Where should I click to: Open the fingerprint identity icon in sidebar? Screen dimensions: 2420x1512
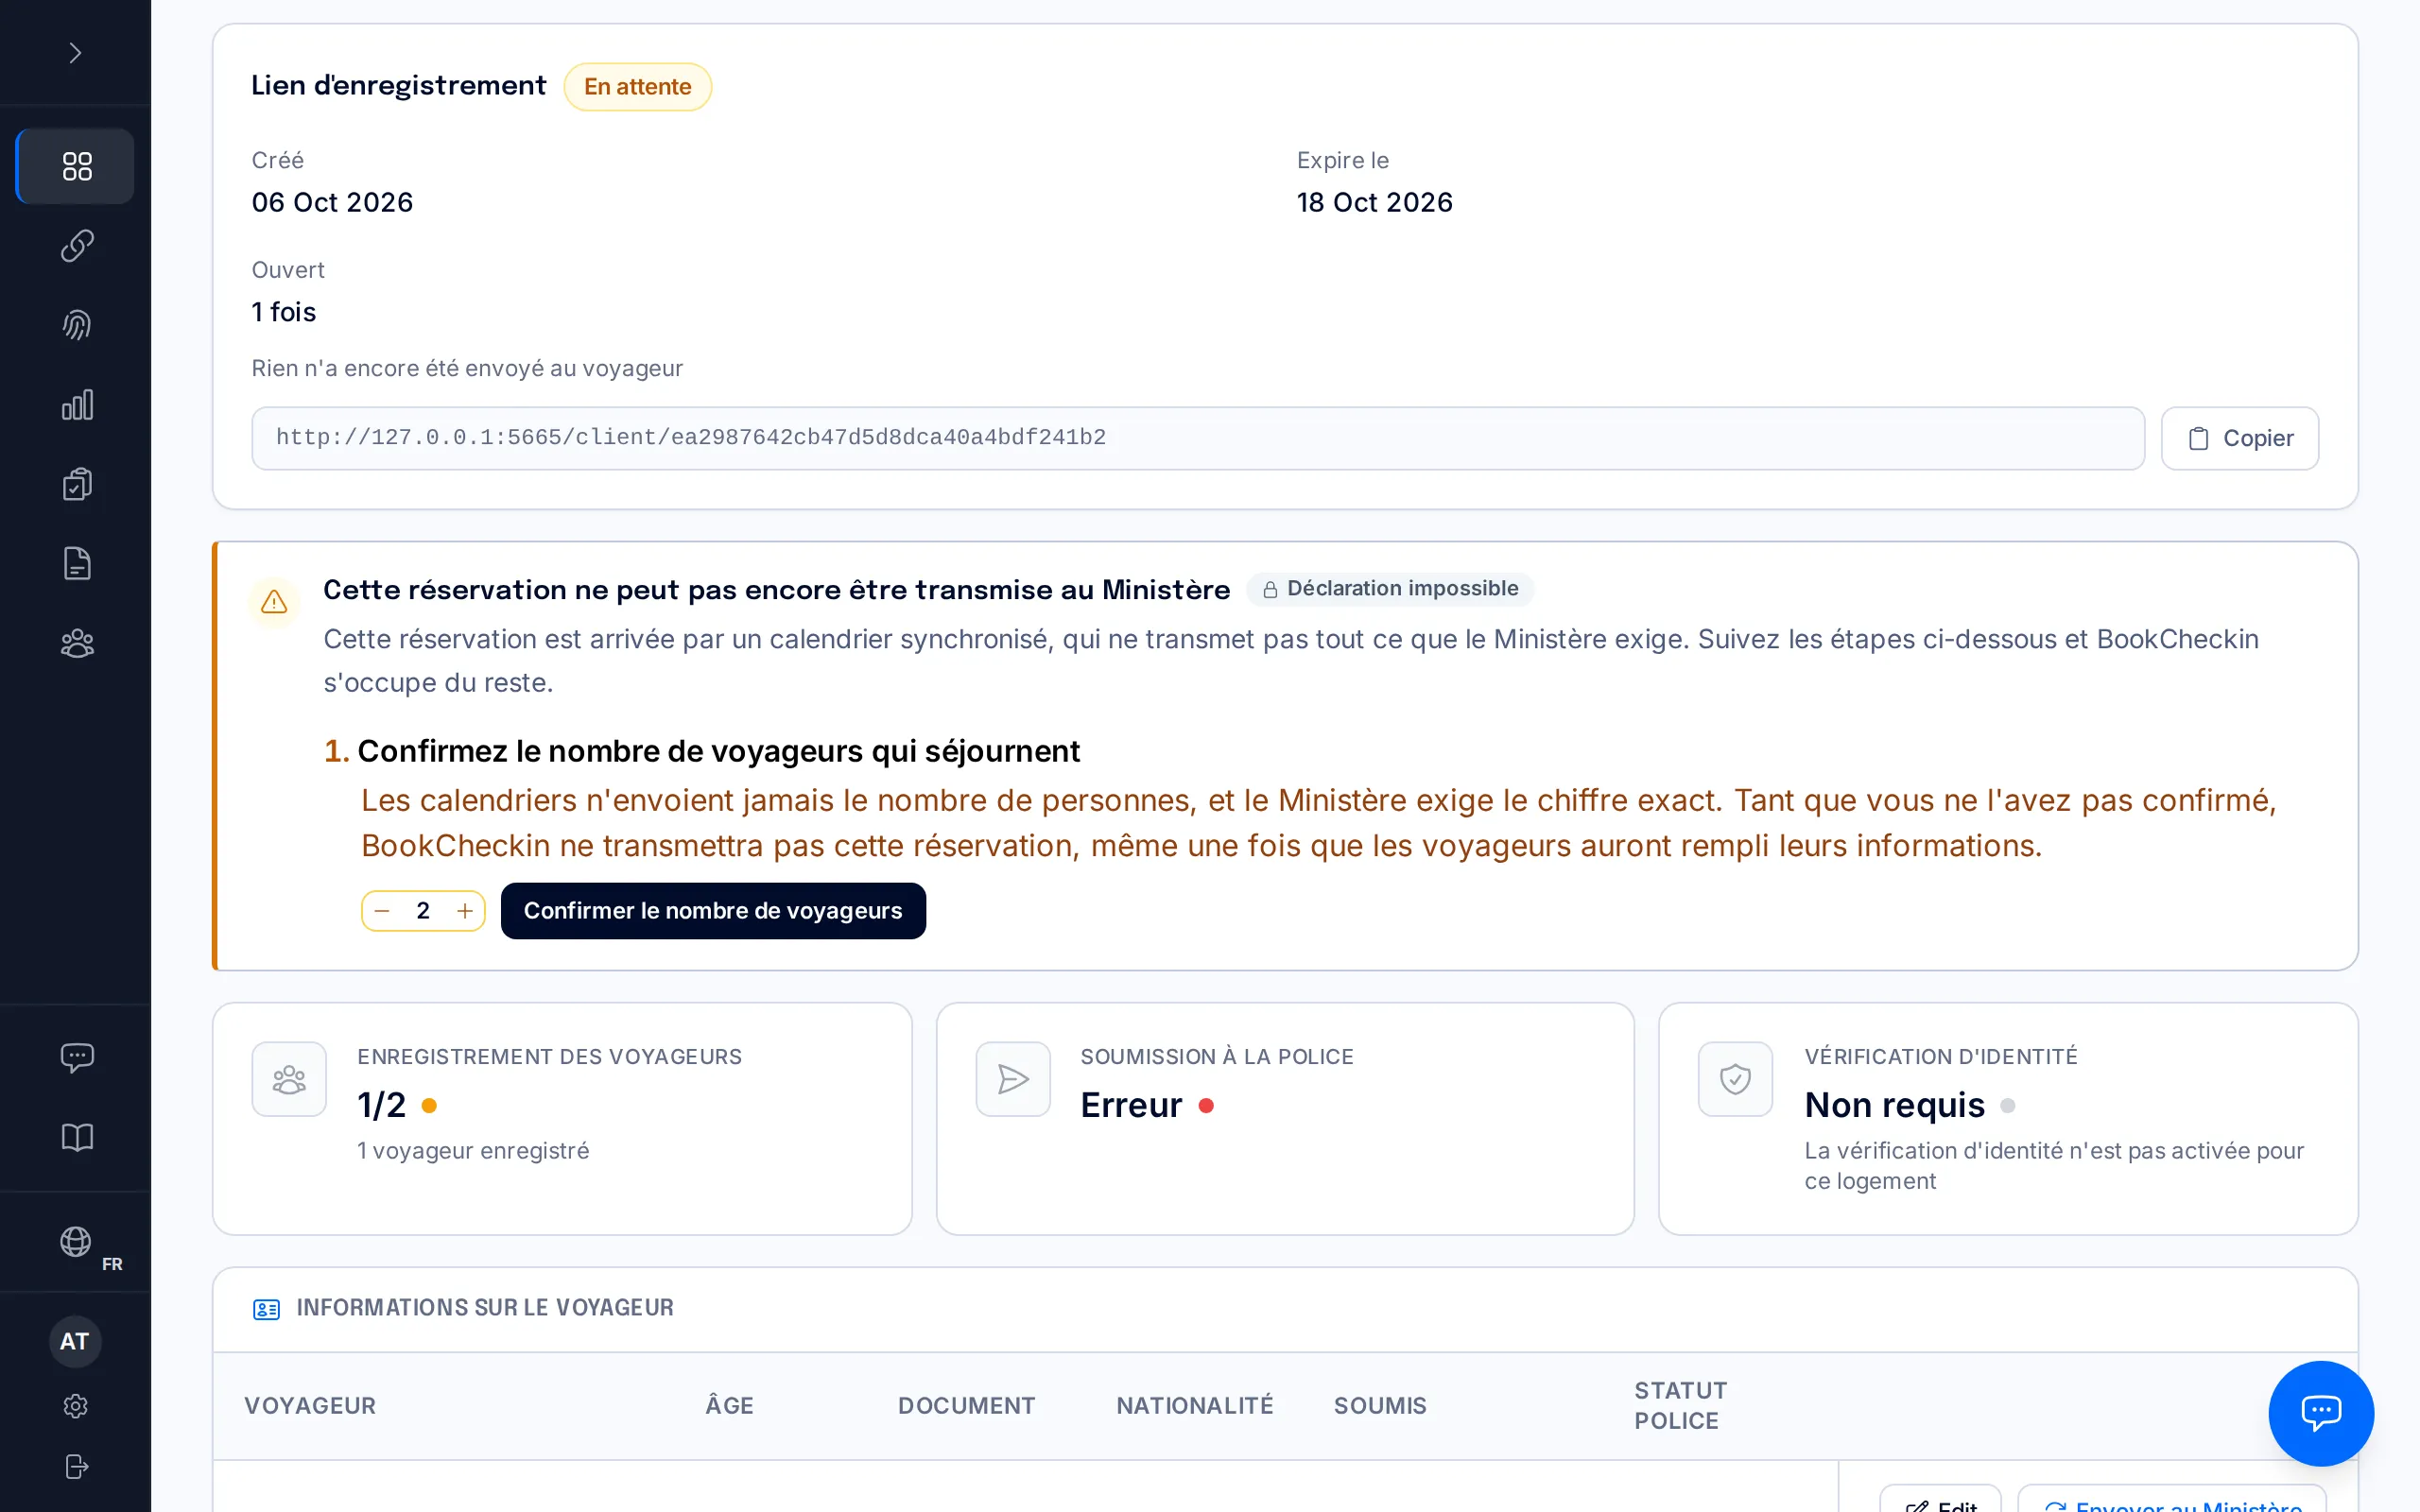coord(76,325)
